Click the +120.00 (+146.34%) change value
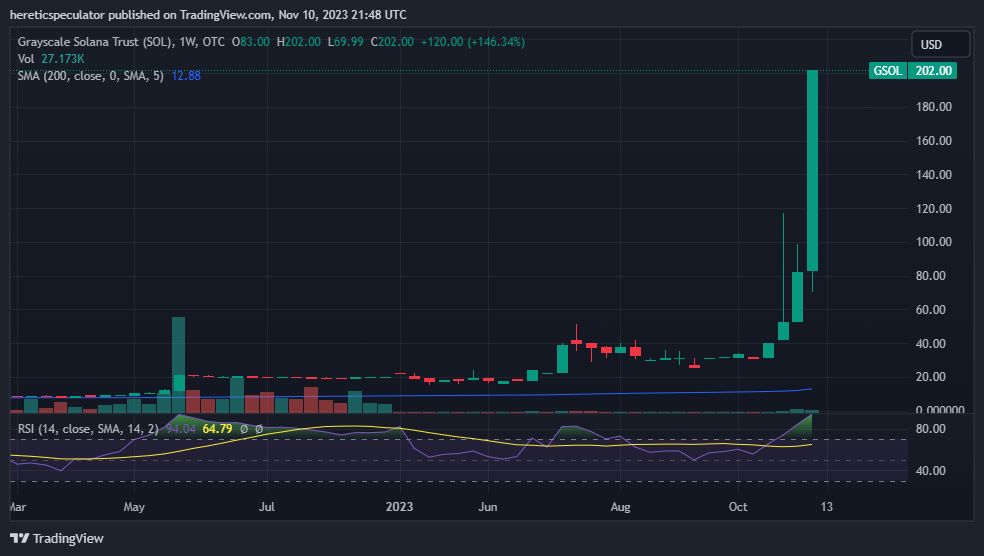 [473, 42]
